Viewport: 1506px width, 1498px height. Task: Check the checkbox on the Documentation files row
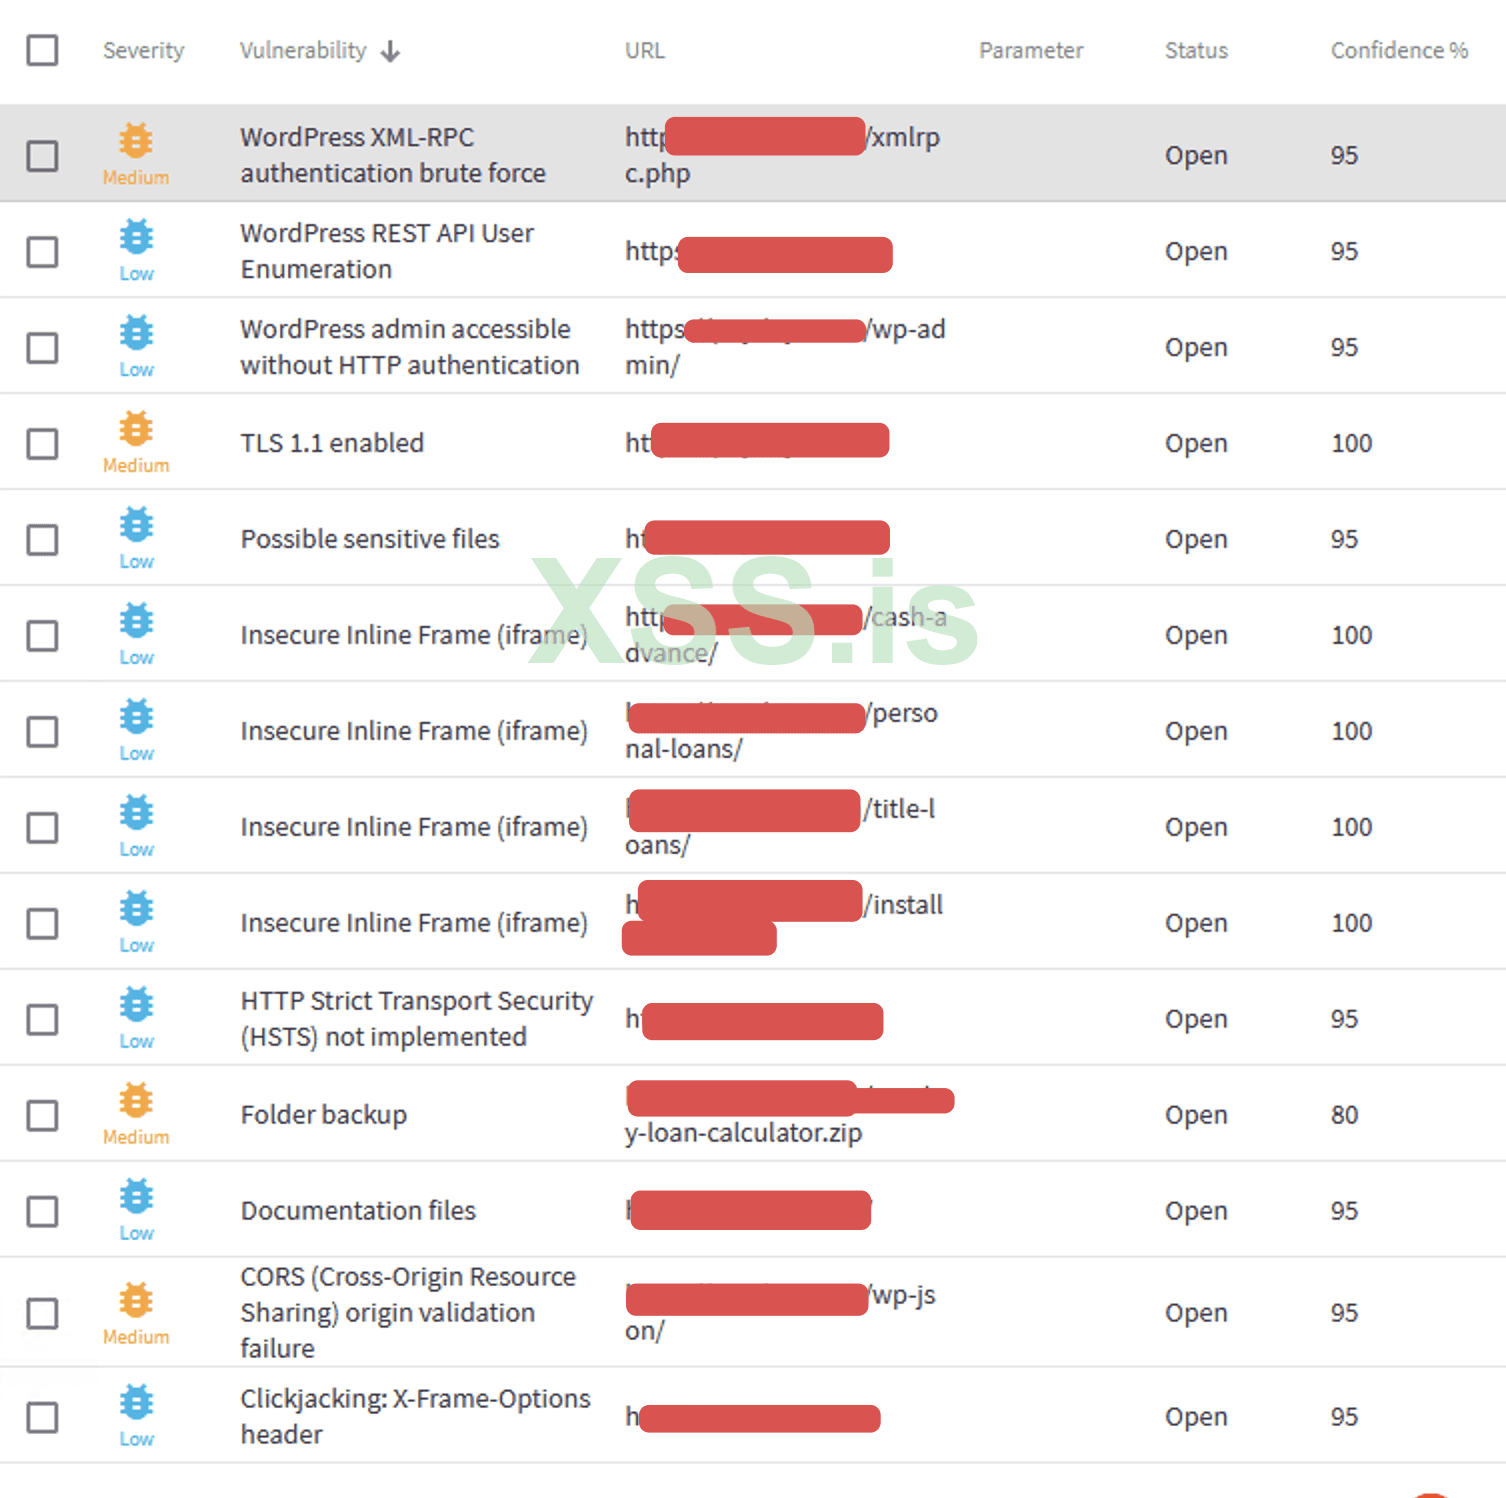click(42, 1211)
